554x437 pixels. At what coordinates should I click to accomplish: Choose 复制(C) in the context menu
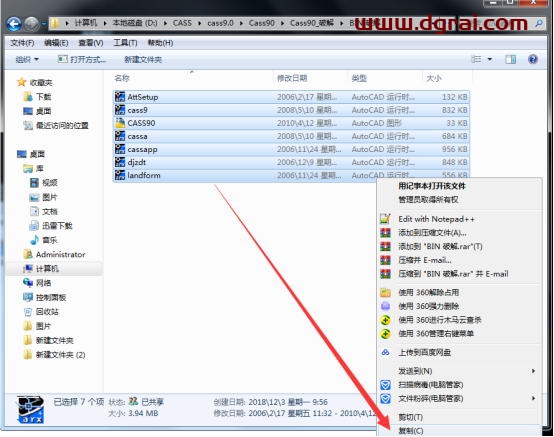coord(411,431)
